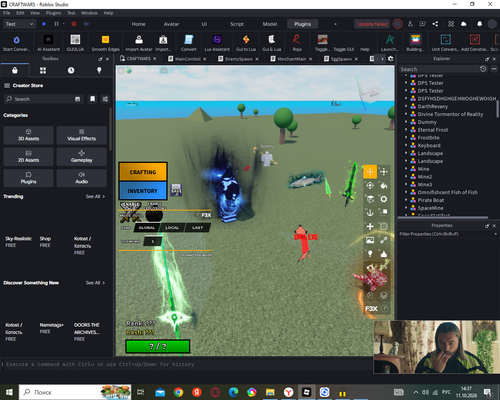500x400 pixels.
Task: Click See All next to Trending
Action: pyautogui.click(x=95, y=196)
